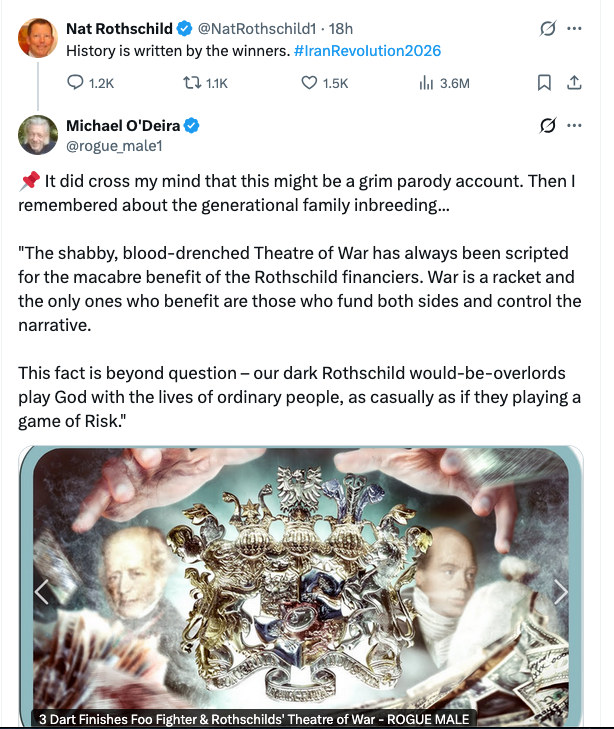Bookmark Nat Rothschild's post
The image size is (614, 729).
pos(544,84)
